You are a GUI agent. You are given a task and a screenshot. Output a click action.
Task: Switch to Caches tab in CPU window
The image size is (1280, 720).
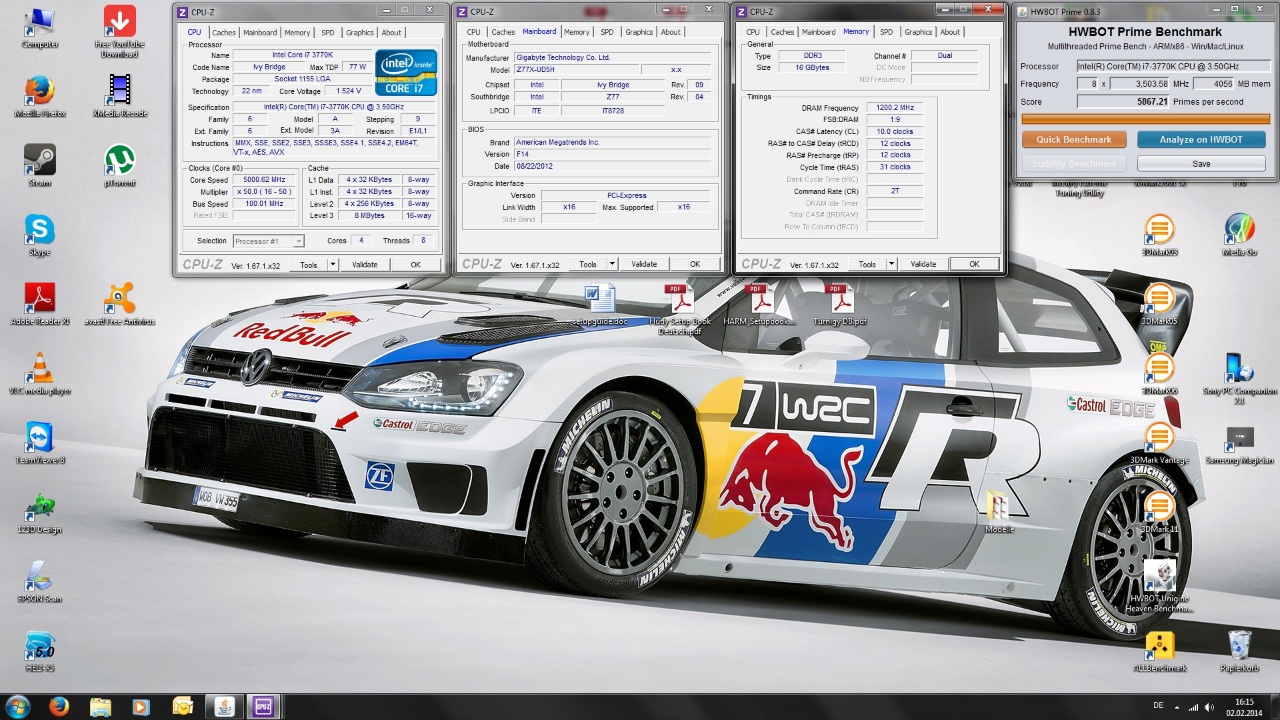(x=224, y=32)
